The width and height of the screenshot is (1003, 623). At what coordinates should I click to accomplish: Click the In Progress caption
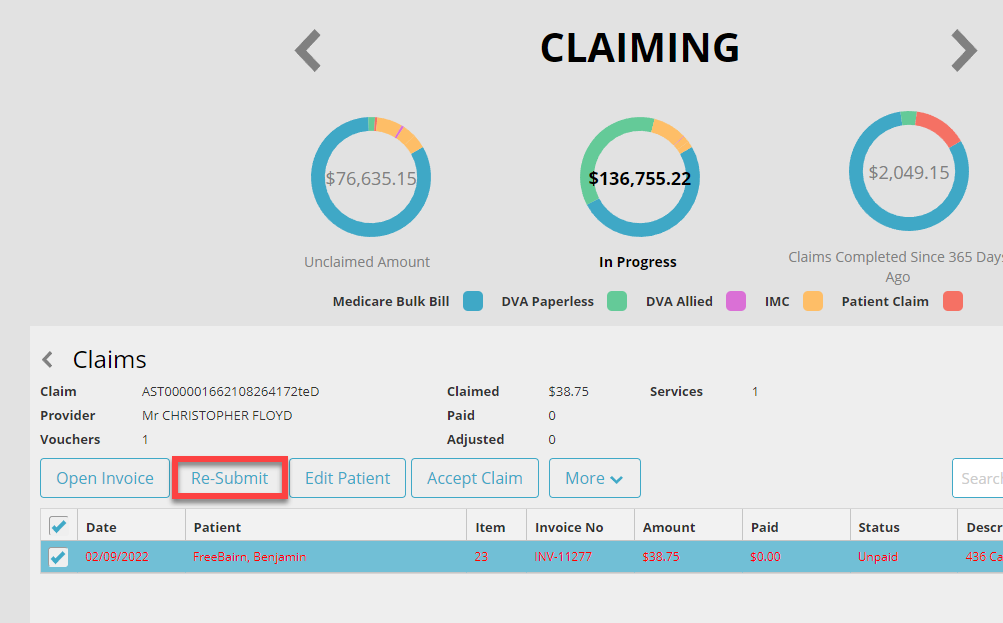tap(638, 262)
